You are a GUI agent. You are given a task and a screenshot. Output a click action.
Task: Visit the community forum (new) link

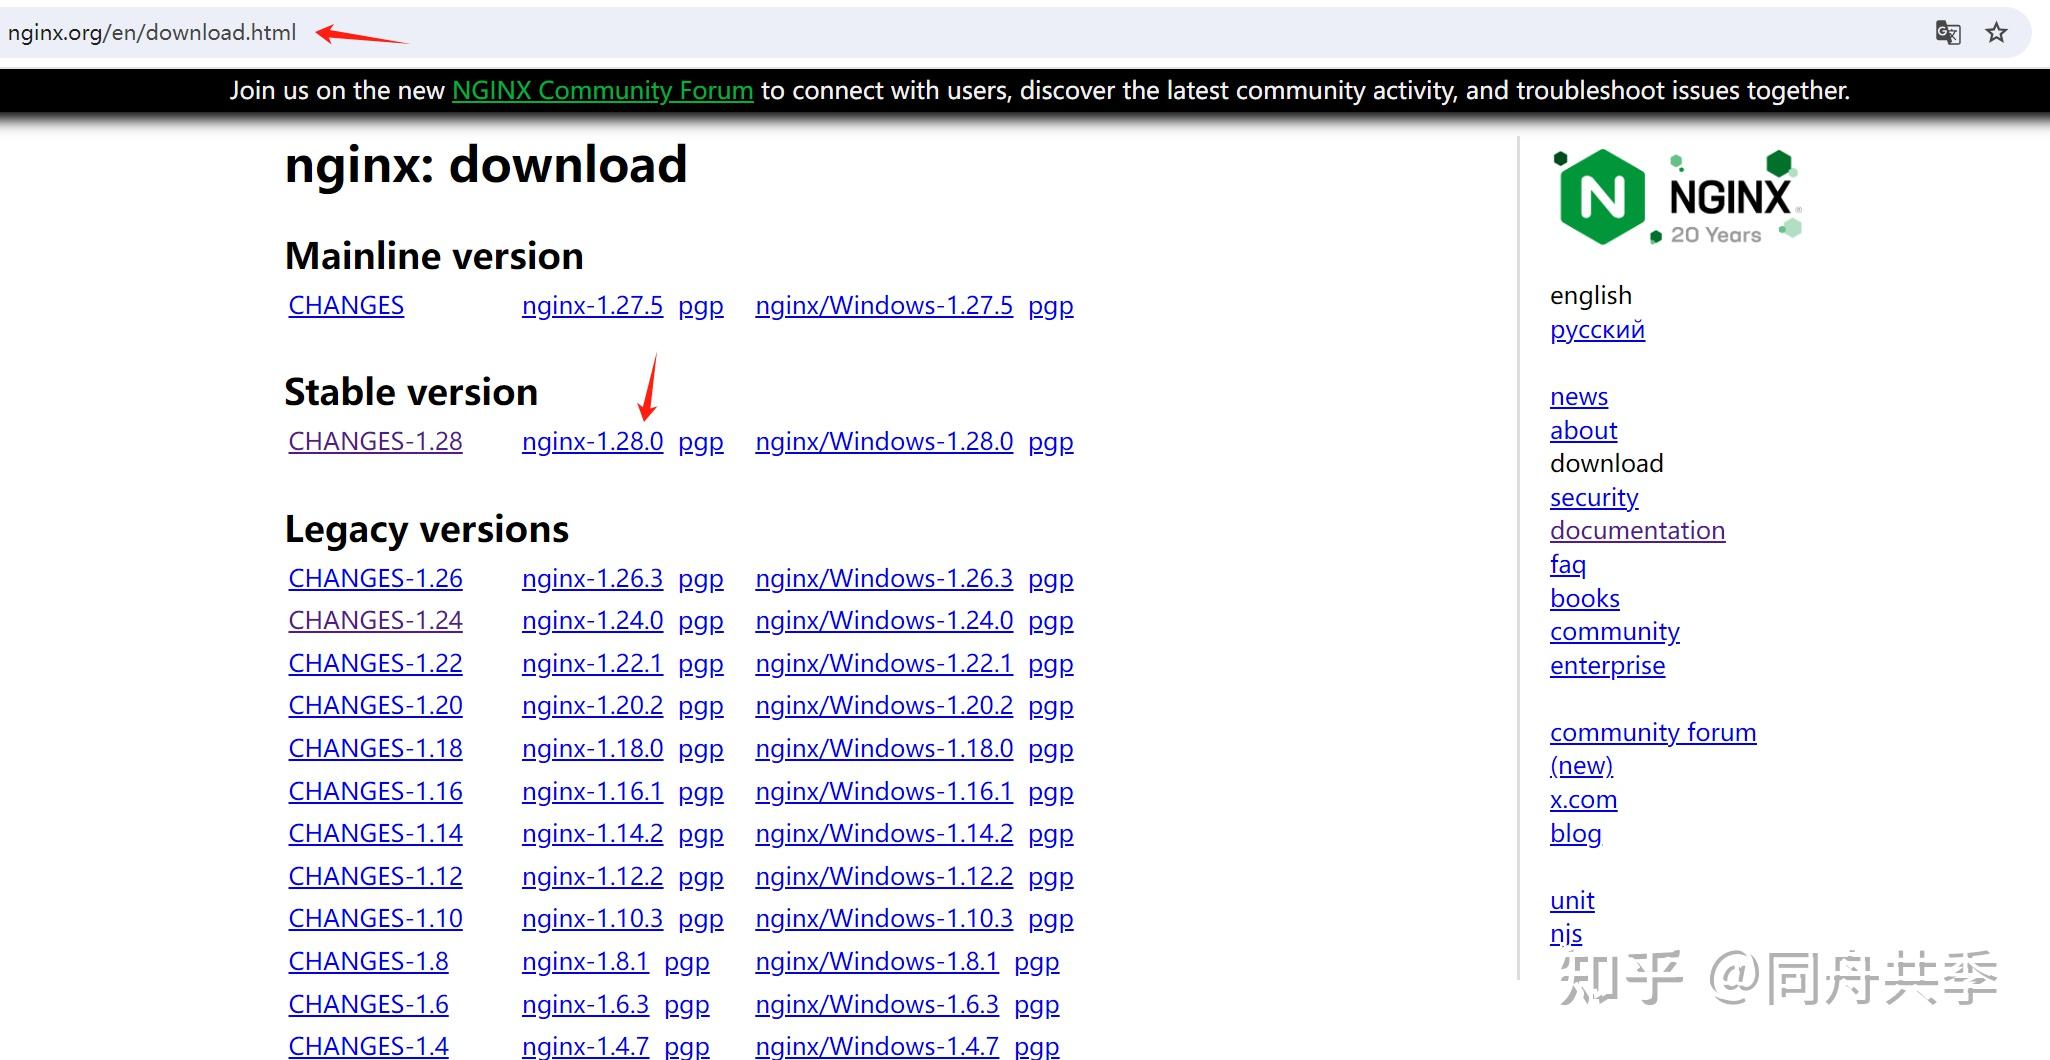1652,732
